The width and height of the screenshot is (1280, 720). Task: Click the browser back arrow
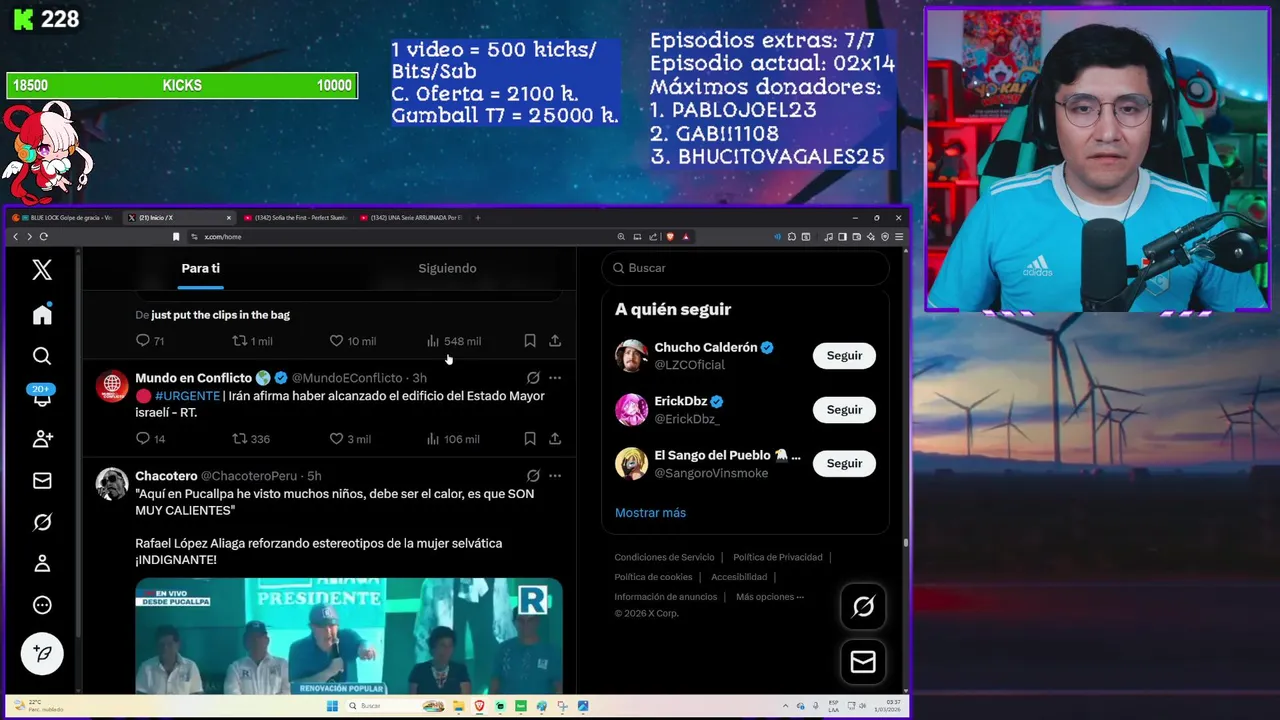coord(15,237)
